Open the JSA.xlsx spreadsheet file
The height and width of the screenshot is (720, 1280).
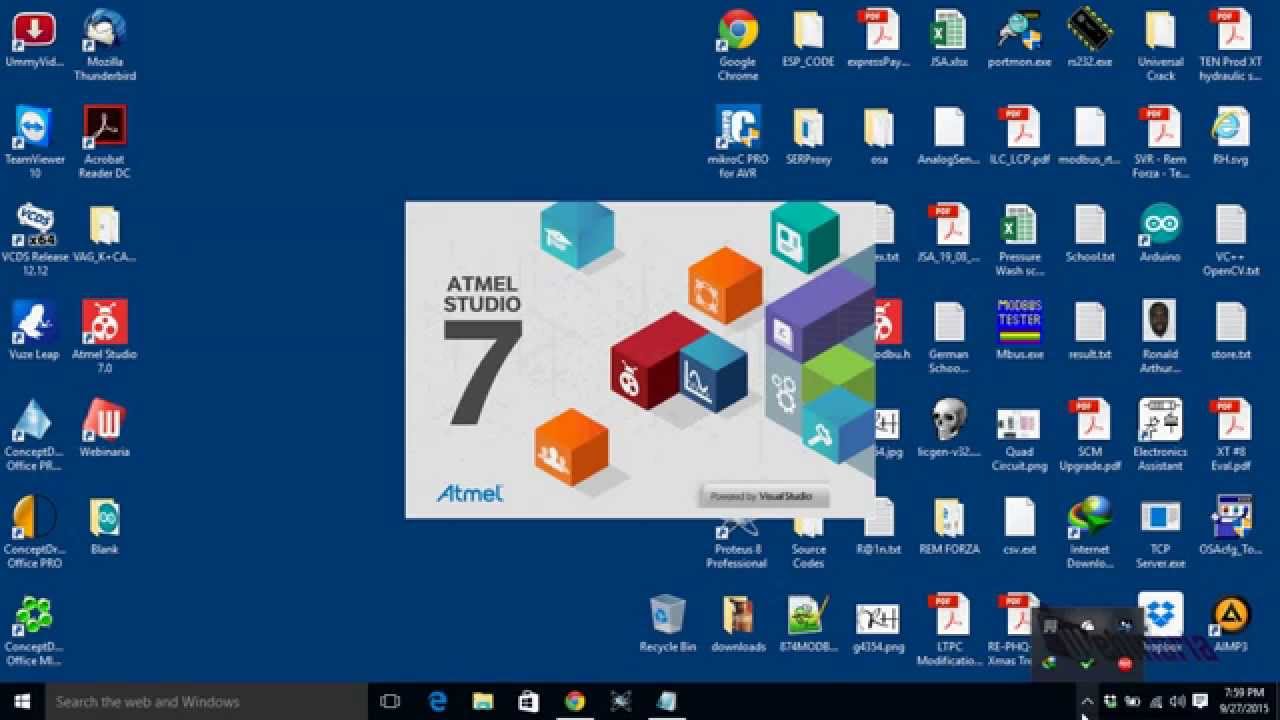tap(948, 40)
